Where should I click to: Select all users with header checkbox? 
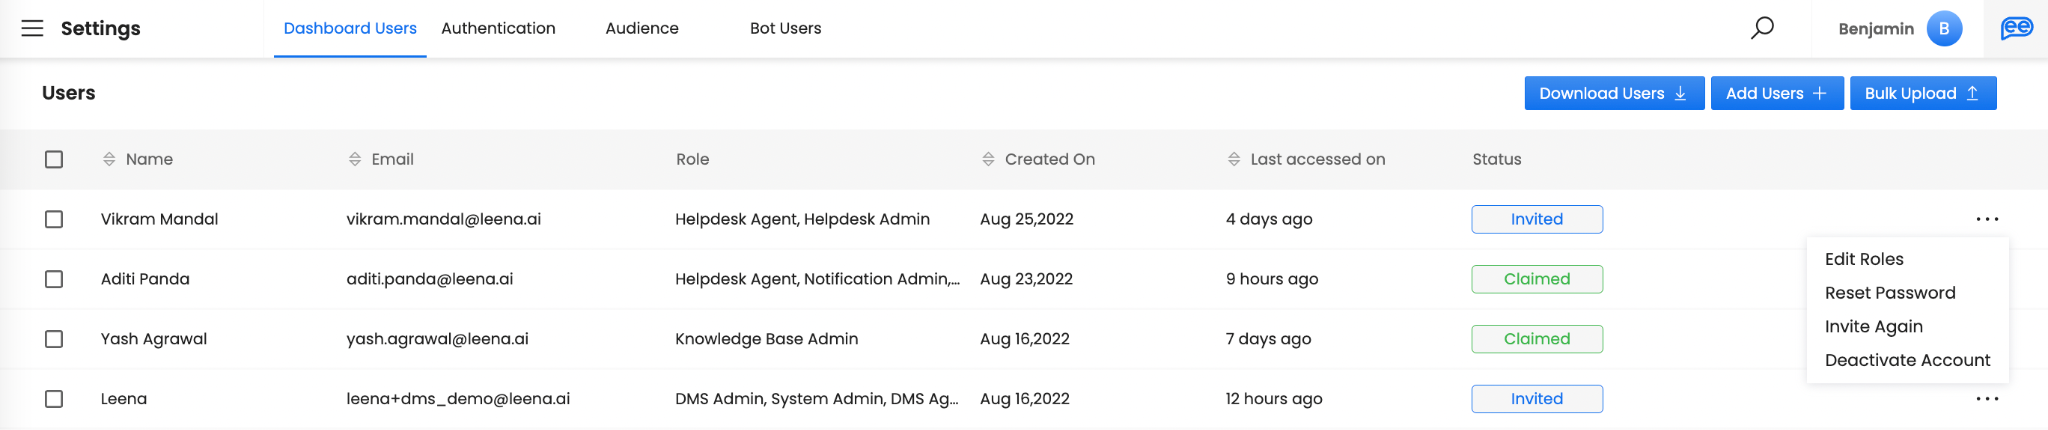point(54,159)
